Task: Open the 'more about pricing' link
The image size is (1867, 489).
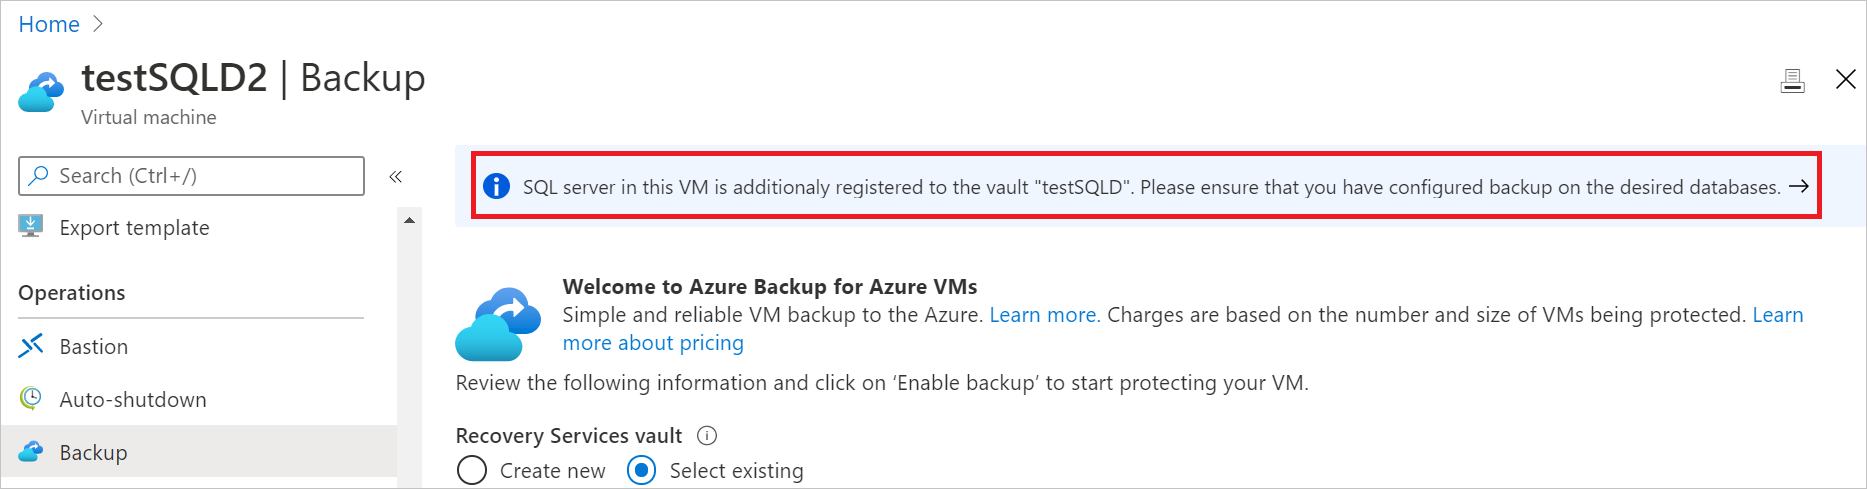Action: click(653, 343)
